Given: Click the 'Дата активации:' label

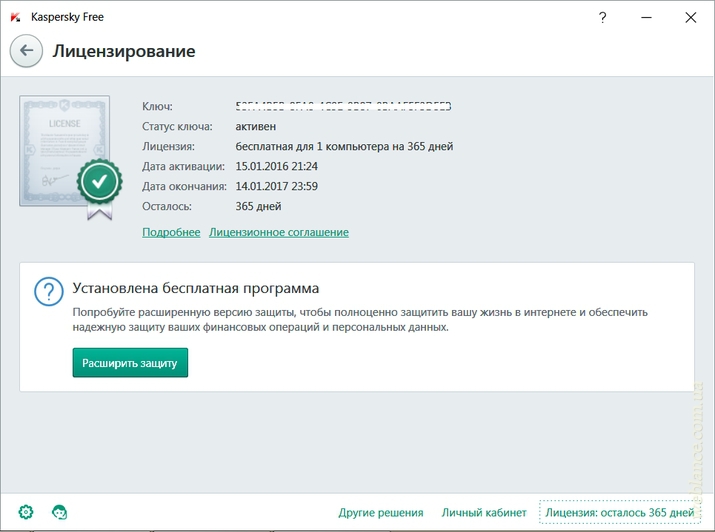Looking at the screenshot, I should [x=183, y=166].
